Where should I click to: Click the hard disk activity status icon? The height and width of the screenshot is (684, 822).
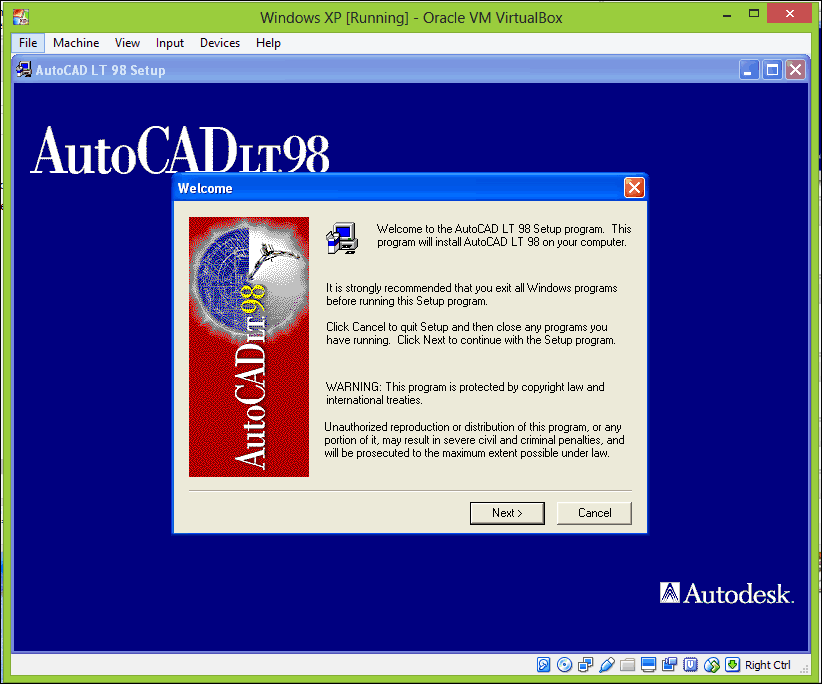(x=543, y=665)
